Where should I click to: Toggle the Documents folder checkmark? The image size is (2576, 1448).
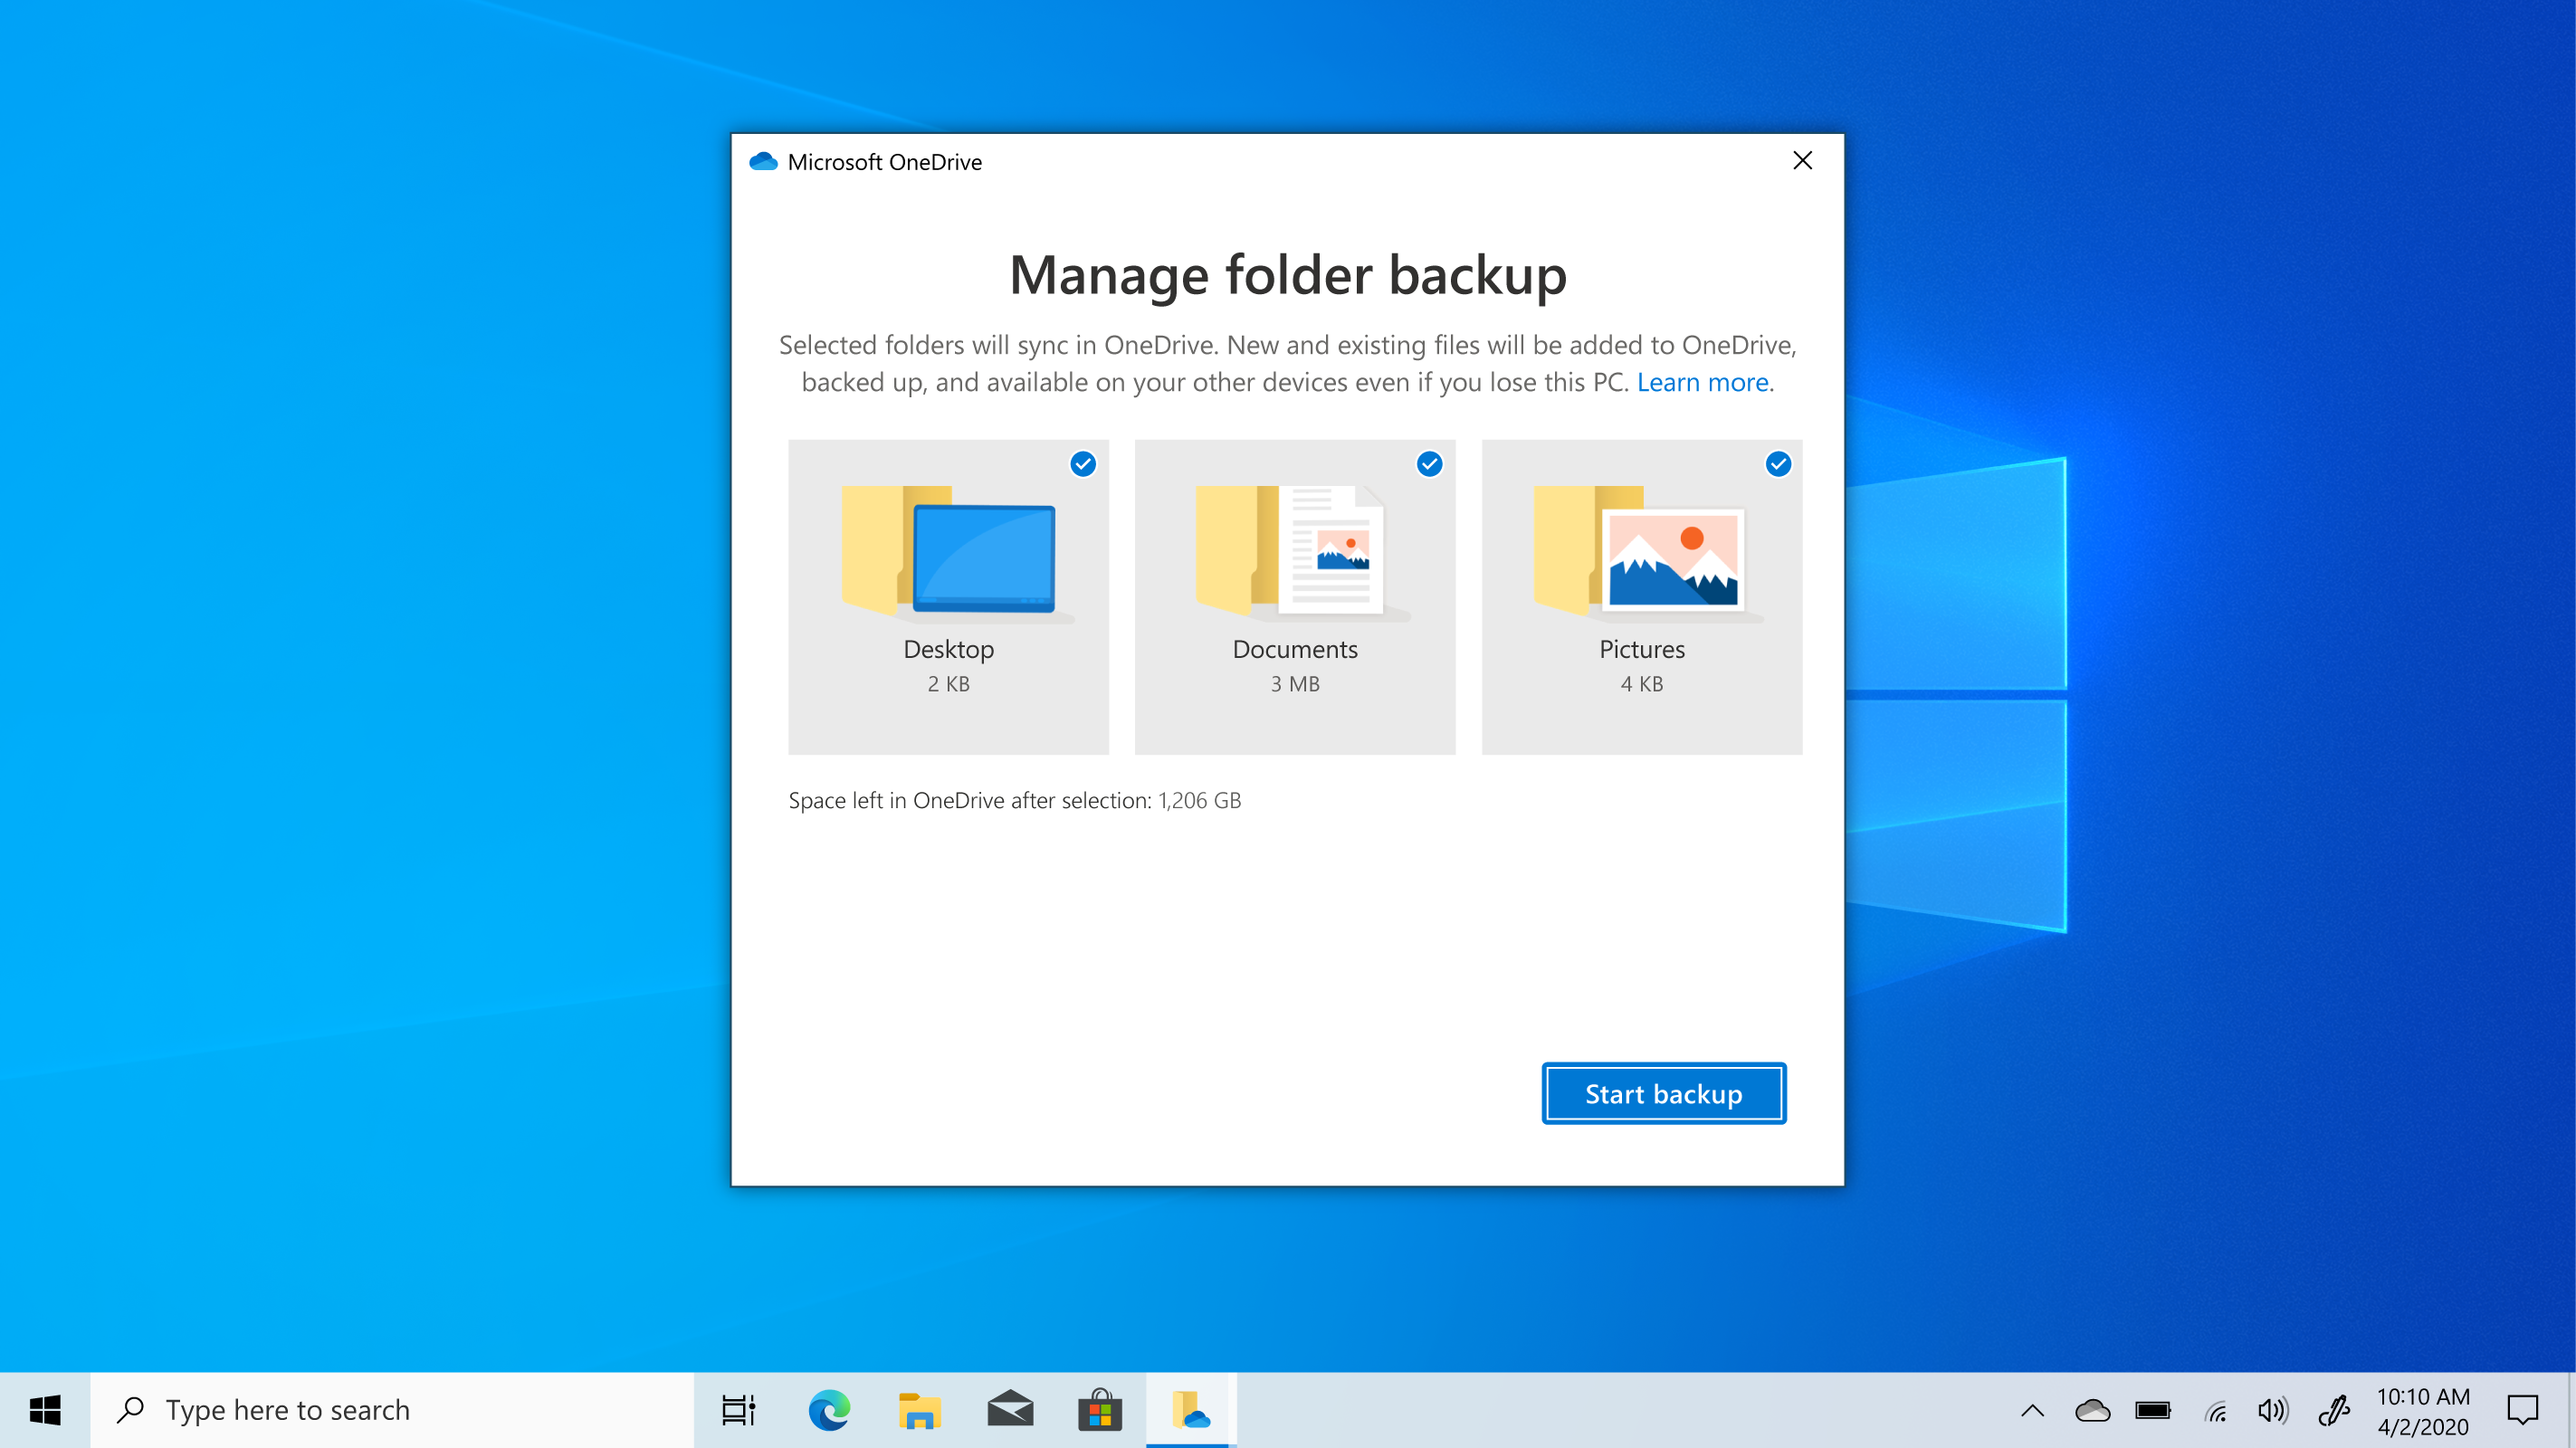pos(1429,464)
